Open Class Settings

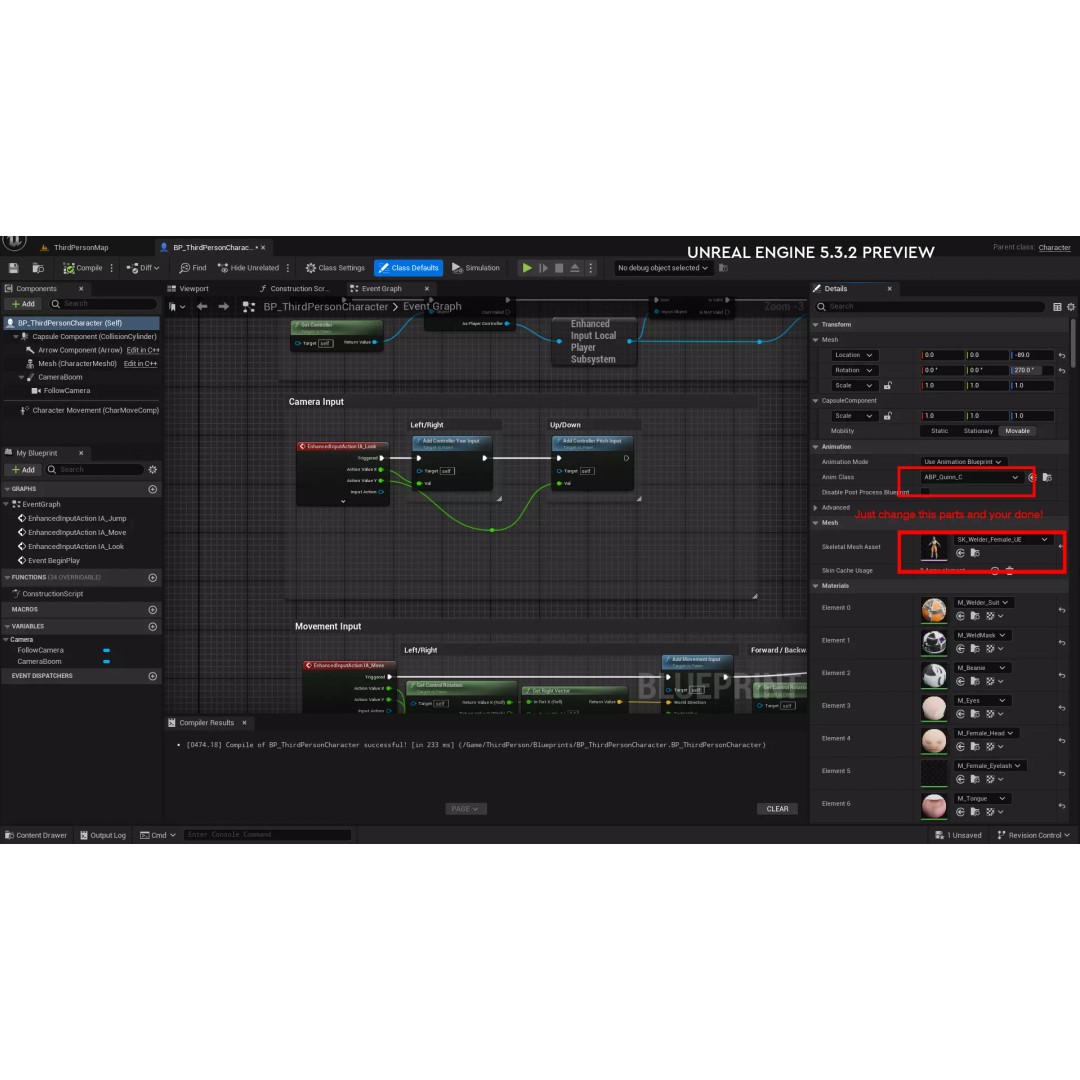335,268
